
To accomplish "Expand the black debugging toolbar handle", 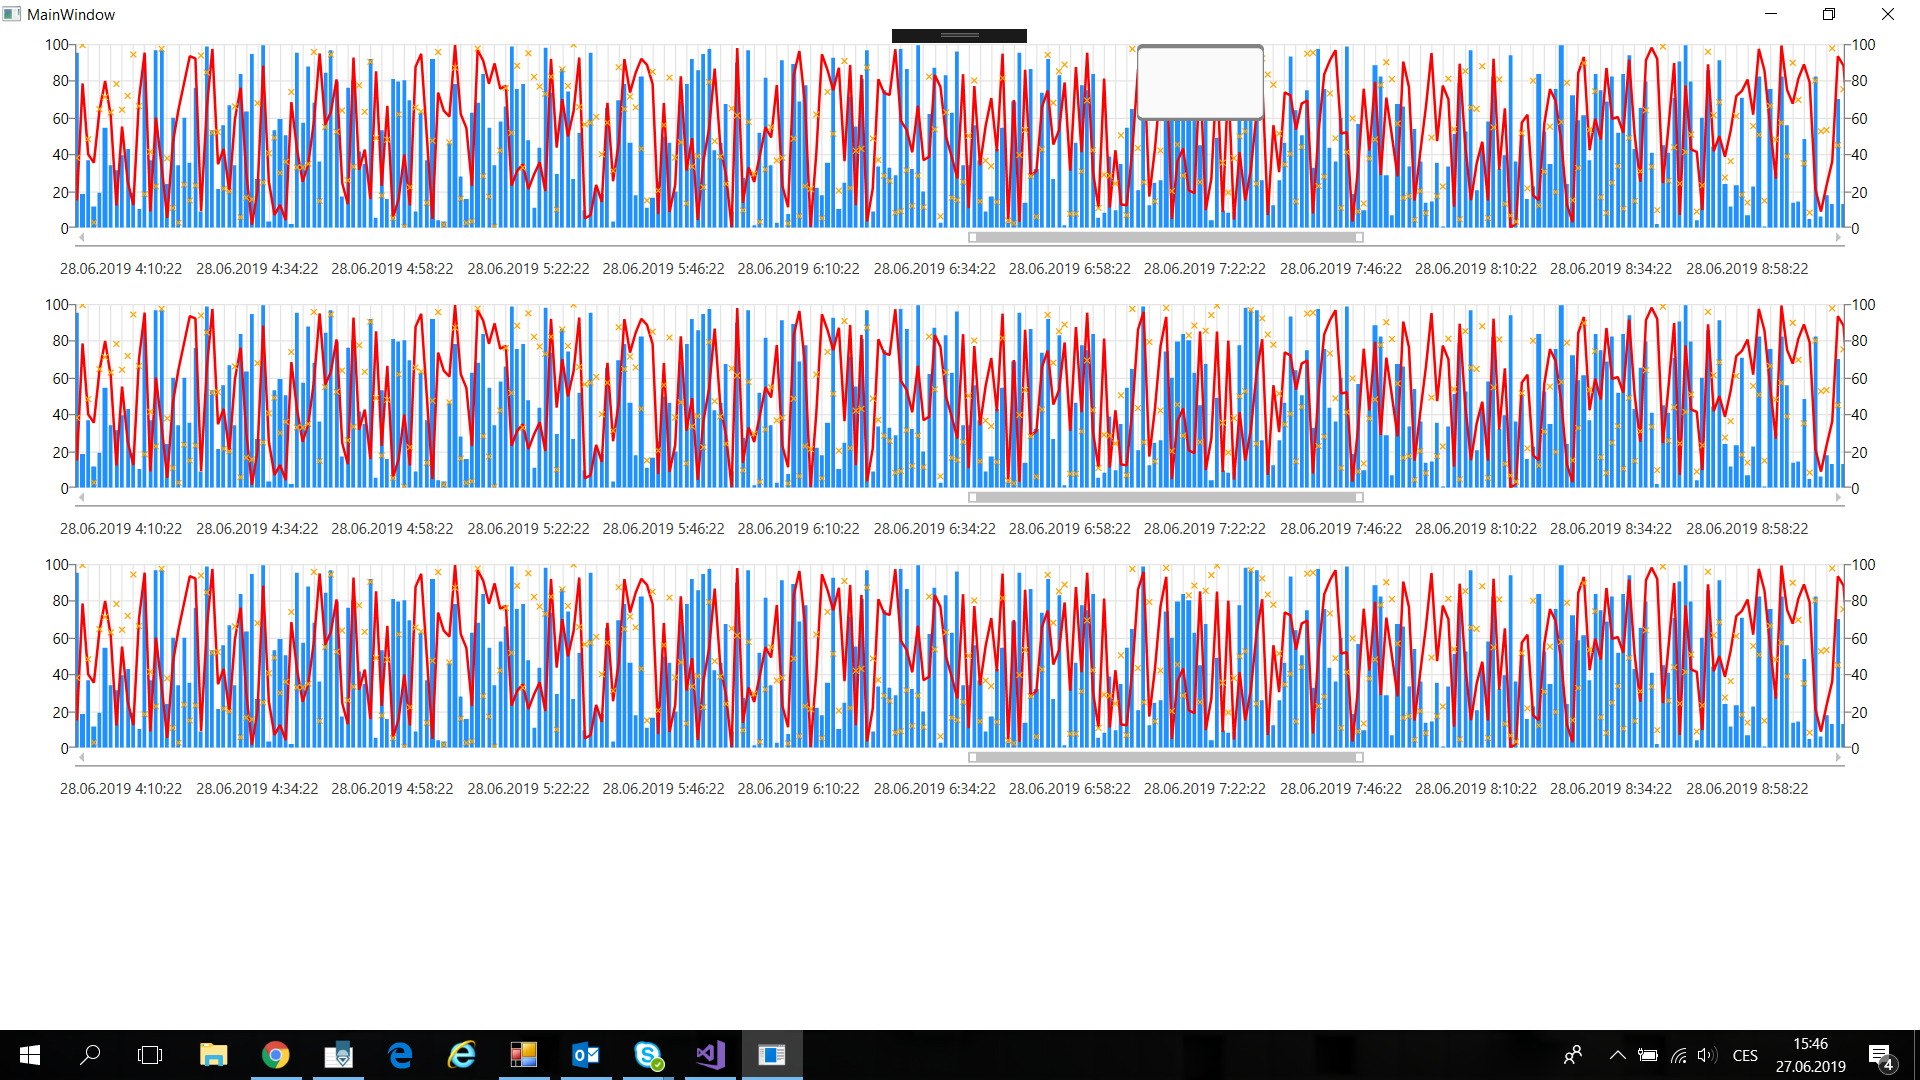I will click(959, 36).
